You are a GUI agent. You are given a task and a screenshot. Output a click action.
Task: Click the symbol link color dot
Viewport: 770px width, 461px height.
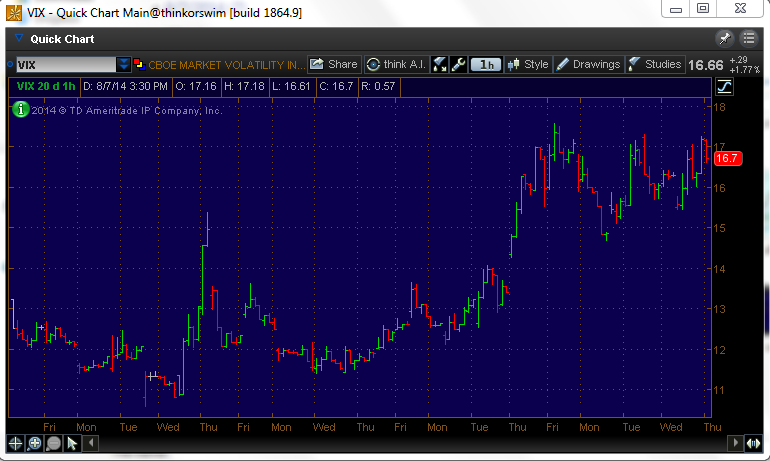(x=10, y=64)
